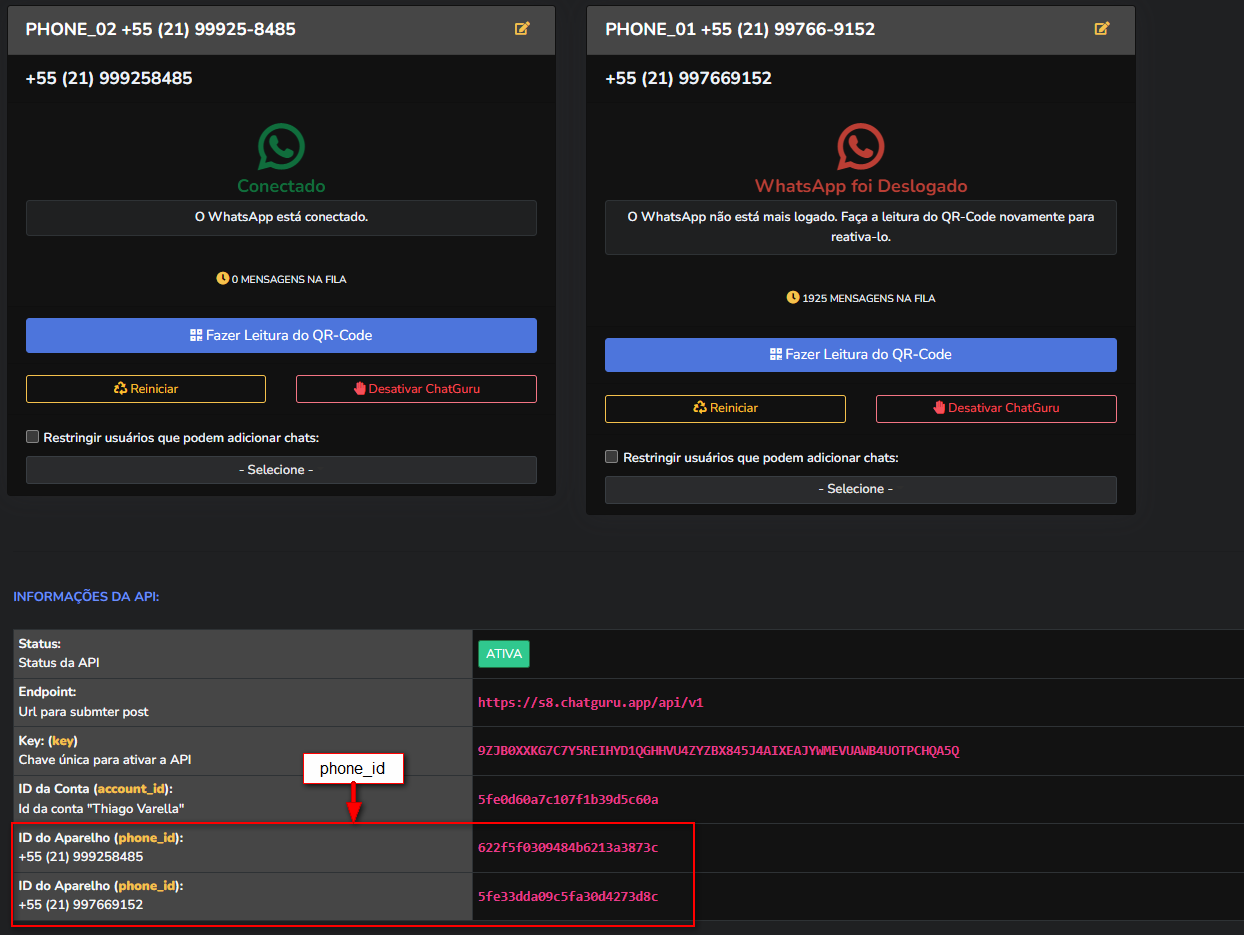Click the edit icon on the PHONE_01 card
The height and width of the screenshot is (937, 1244).
(x=1102, y=29)
